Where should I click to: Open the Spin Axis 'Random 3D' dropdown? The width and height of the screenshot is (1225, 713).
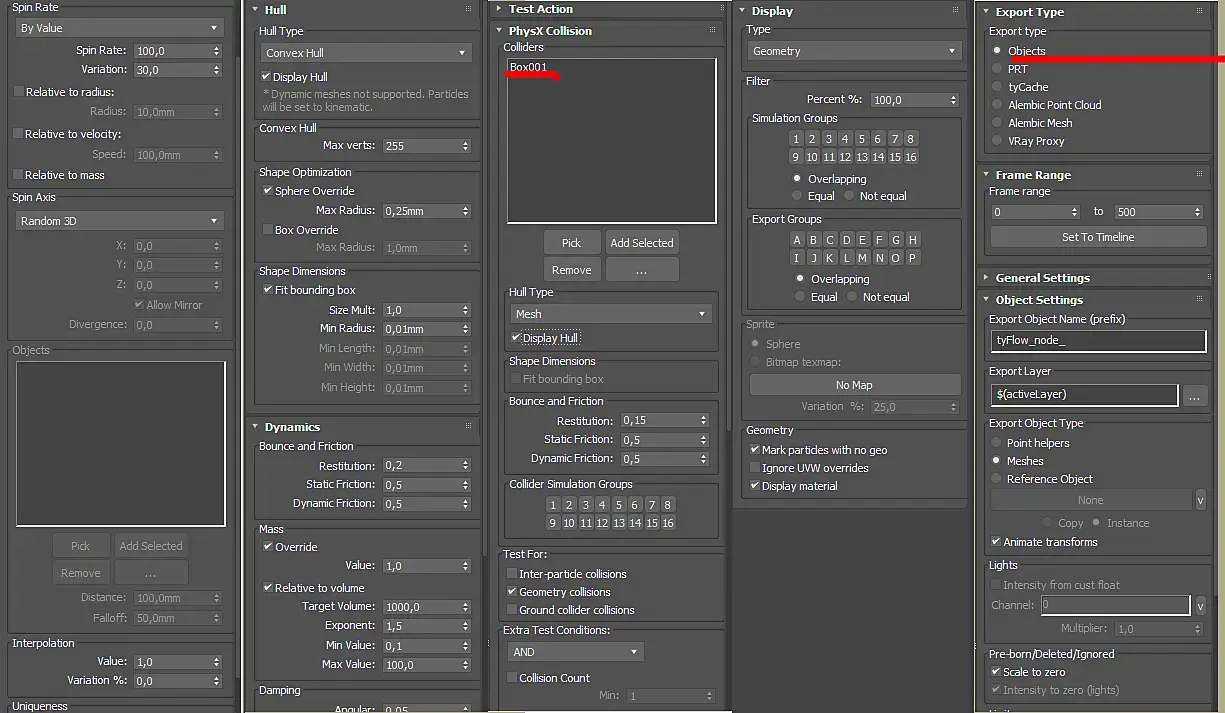(119, 221)
